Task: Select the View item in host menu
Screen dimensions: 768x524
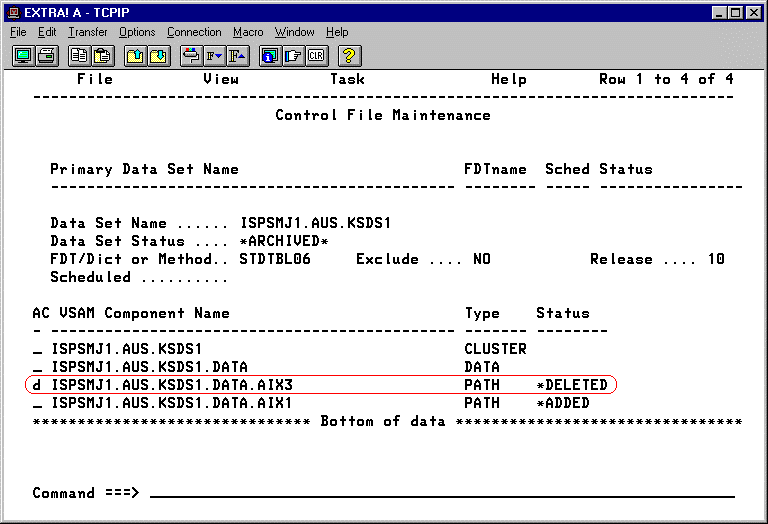Action: click(x=221, y=79)
